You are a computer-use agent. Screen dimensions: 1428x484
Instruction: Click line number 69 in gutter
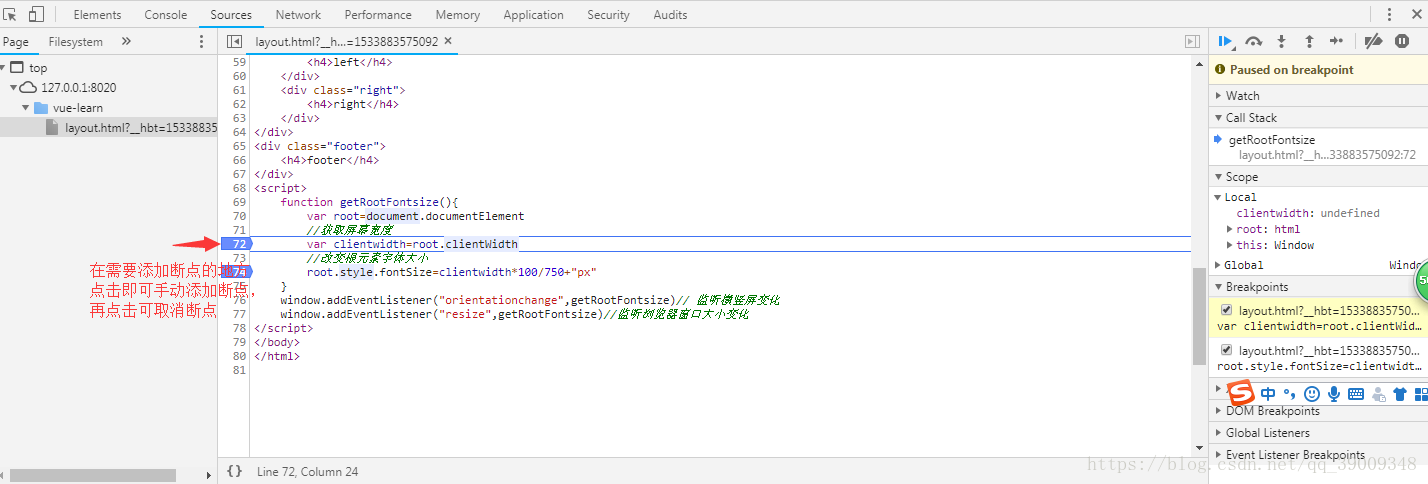click(x=238, y=202)
